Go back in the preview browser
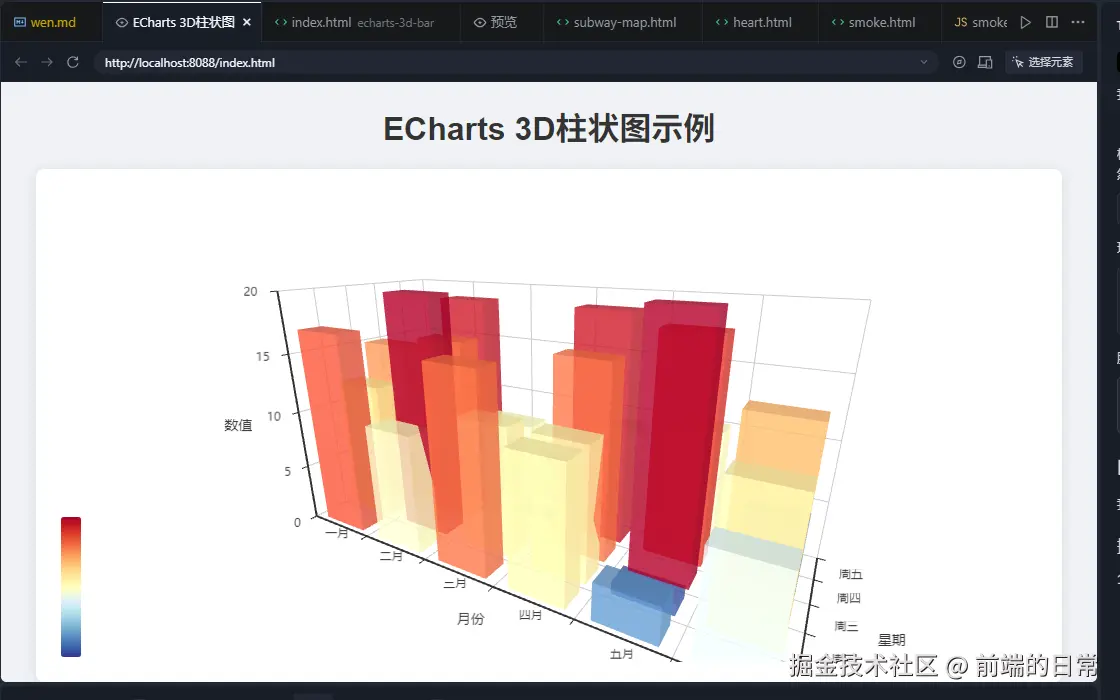 (x=21, y=62)
